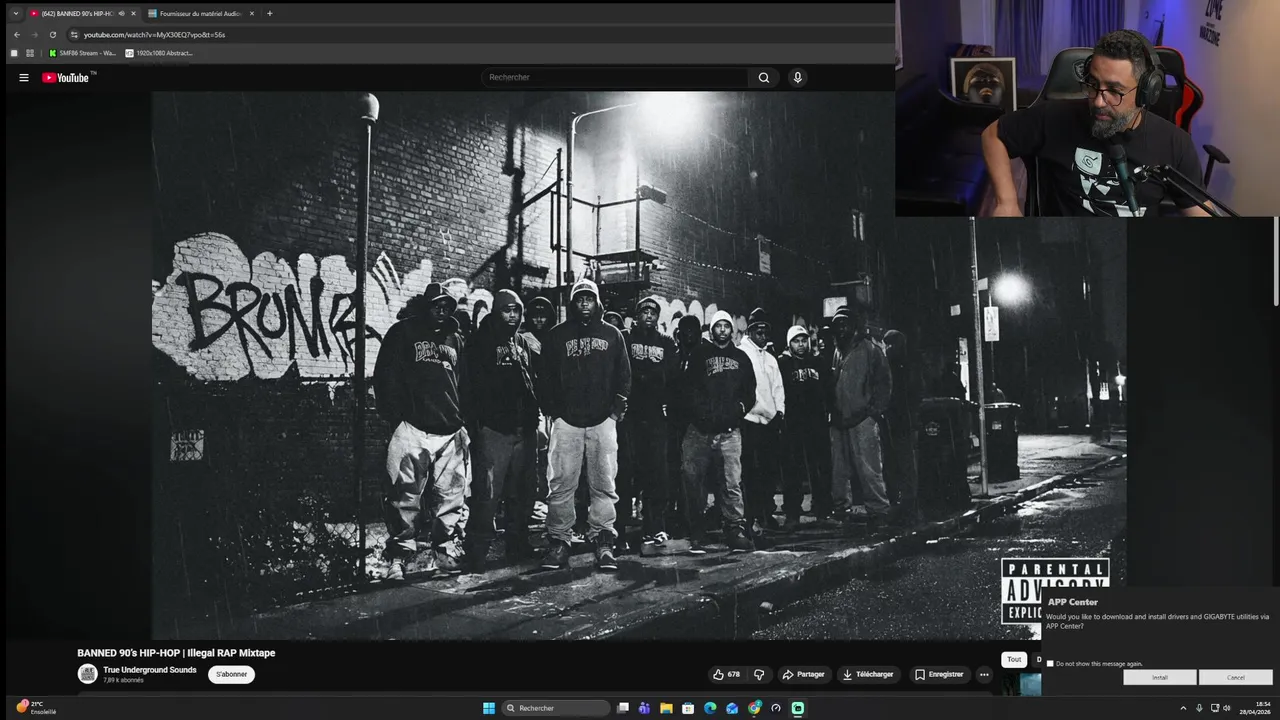Launch Microsoft Teams from the taskbar

(644, 708)
